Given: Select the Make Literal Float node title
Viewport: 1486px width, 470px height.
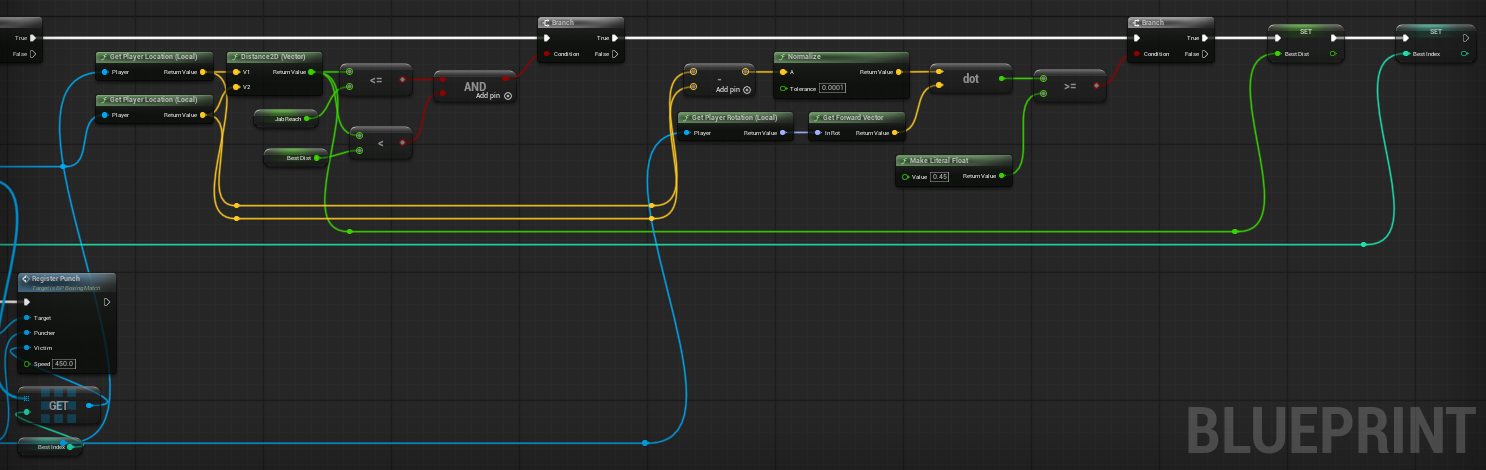Looking at the screenshot, I should 939,160.
